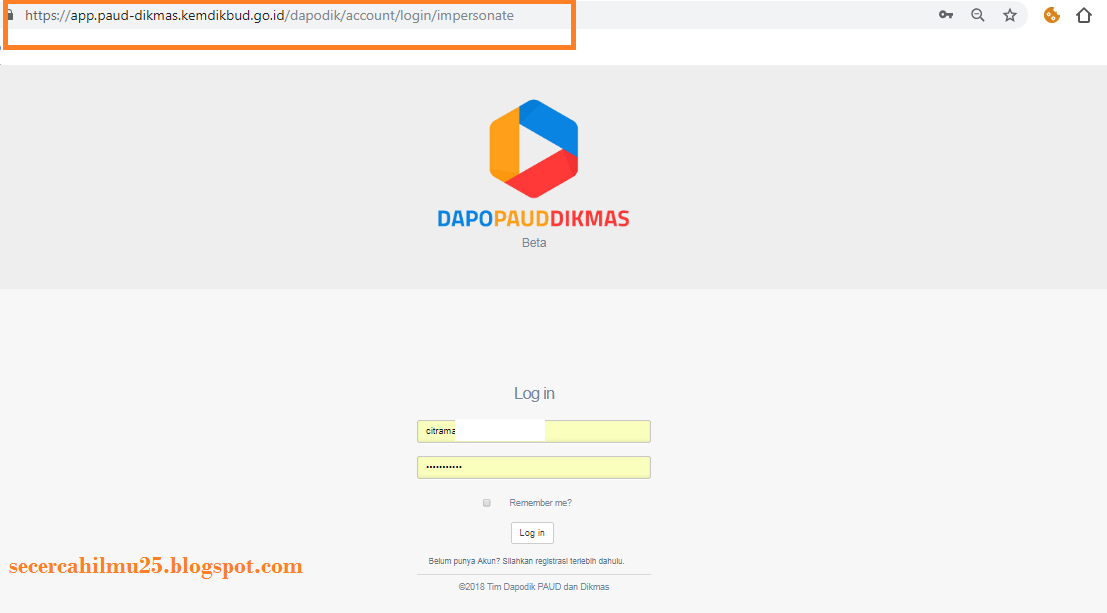Click the ©2018 Tim Dapodik footer text

pos(534,587)
